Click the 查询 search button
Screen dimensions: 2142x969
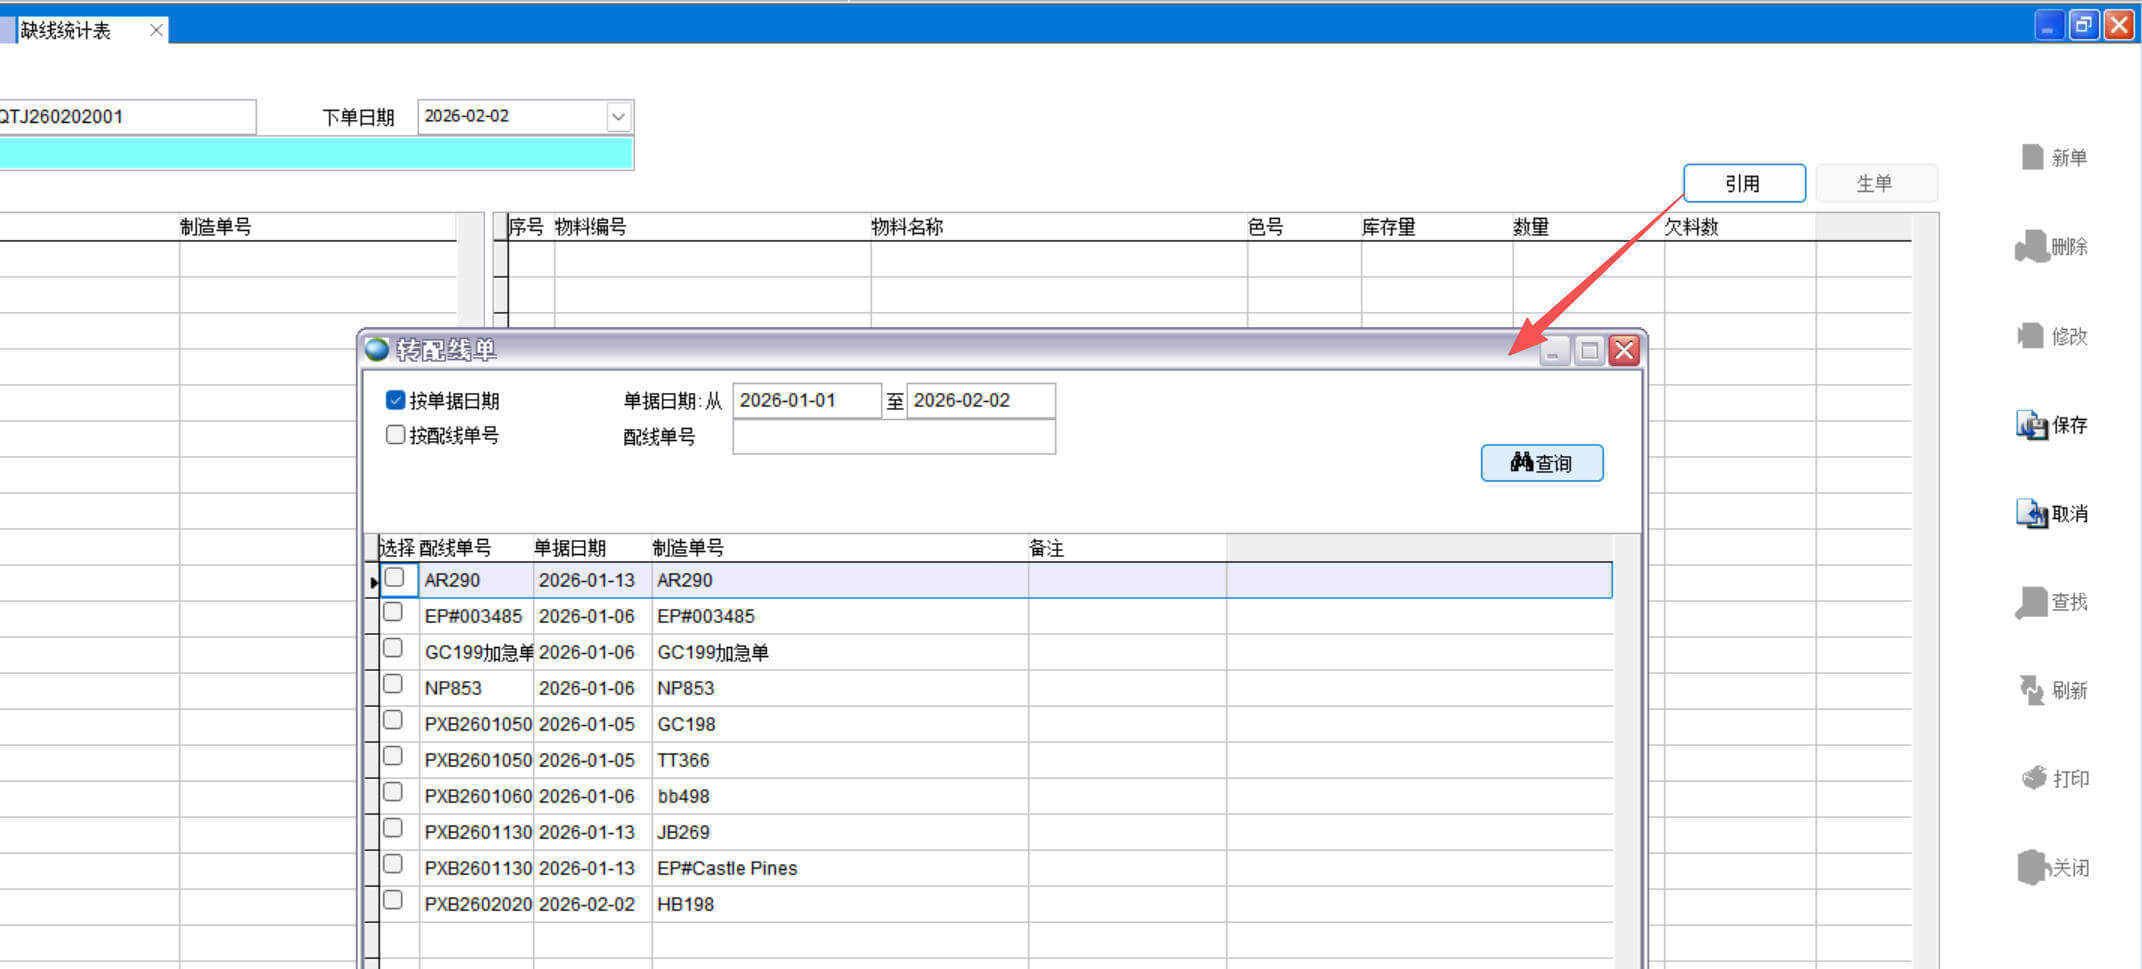click(1541, 463)
